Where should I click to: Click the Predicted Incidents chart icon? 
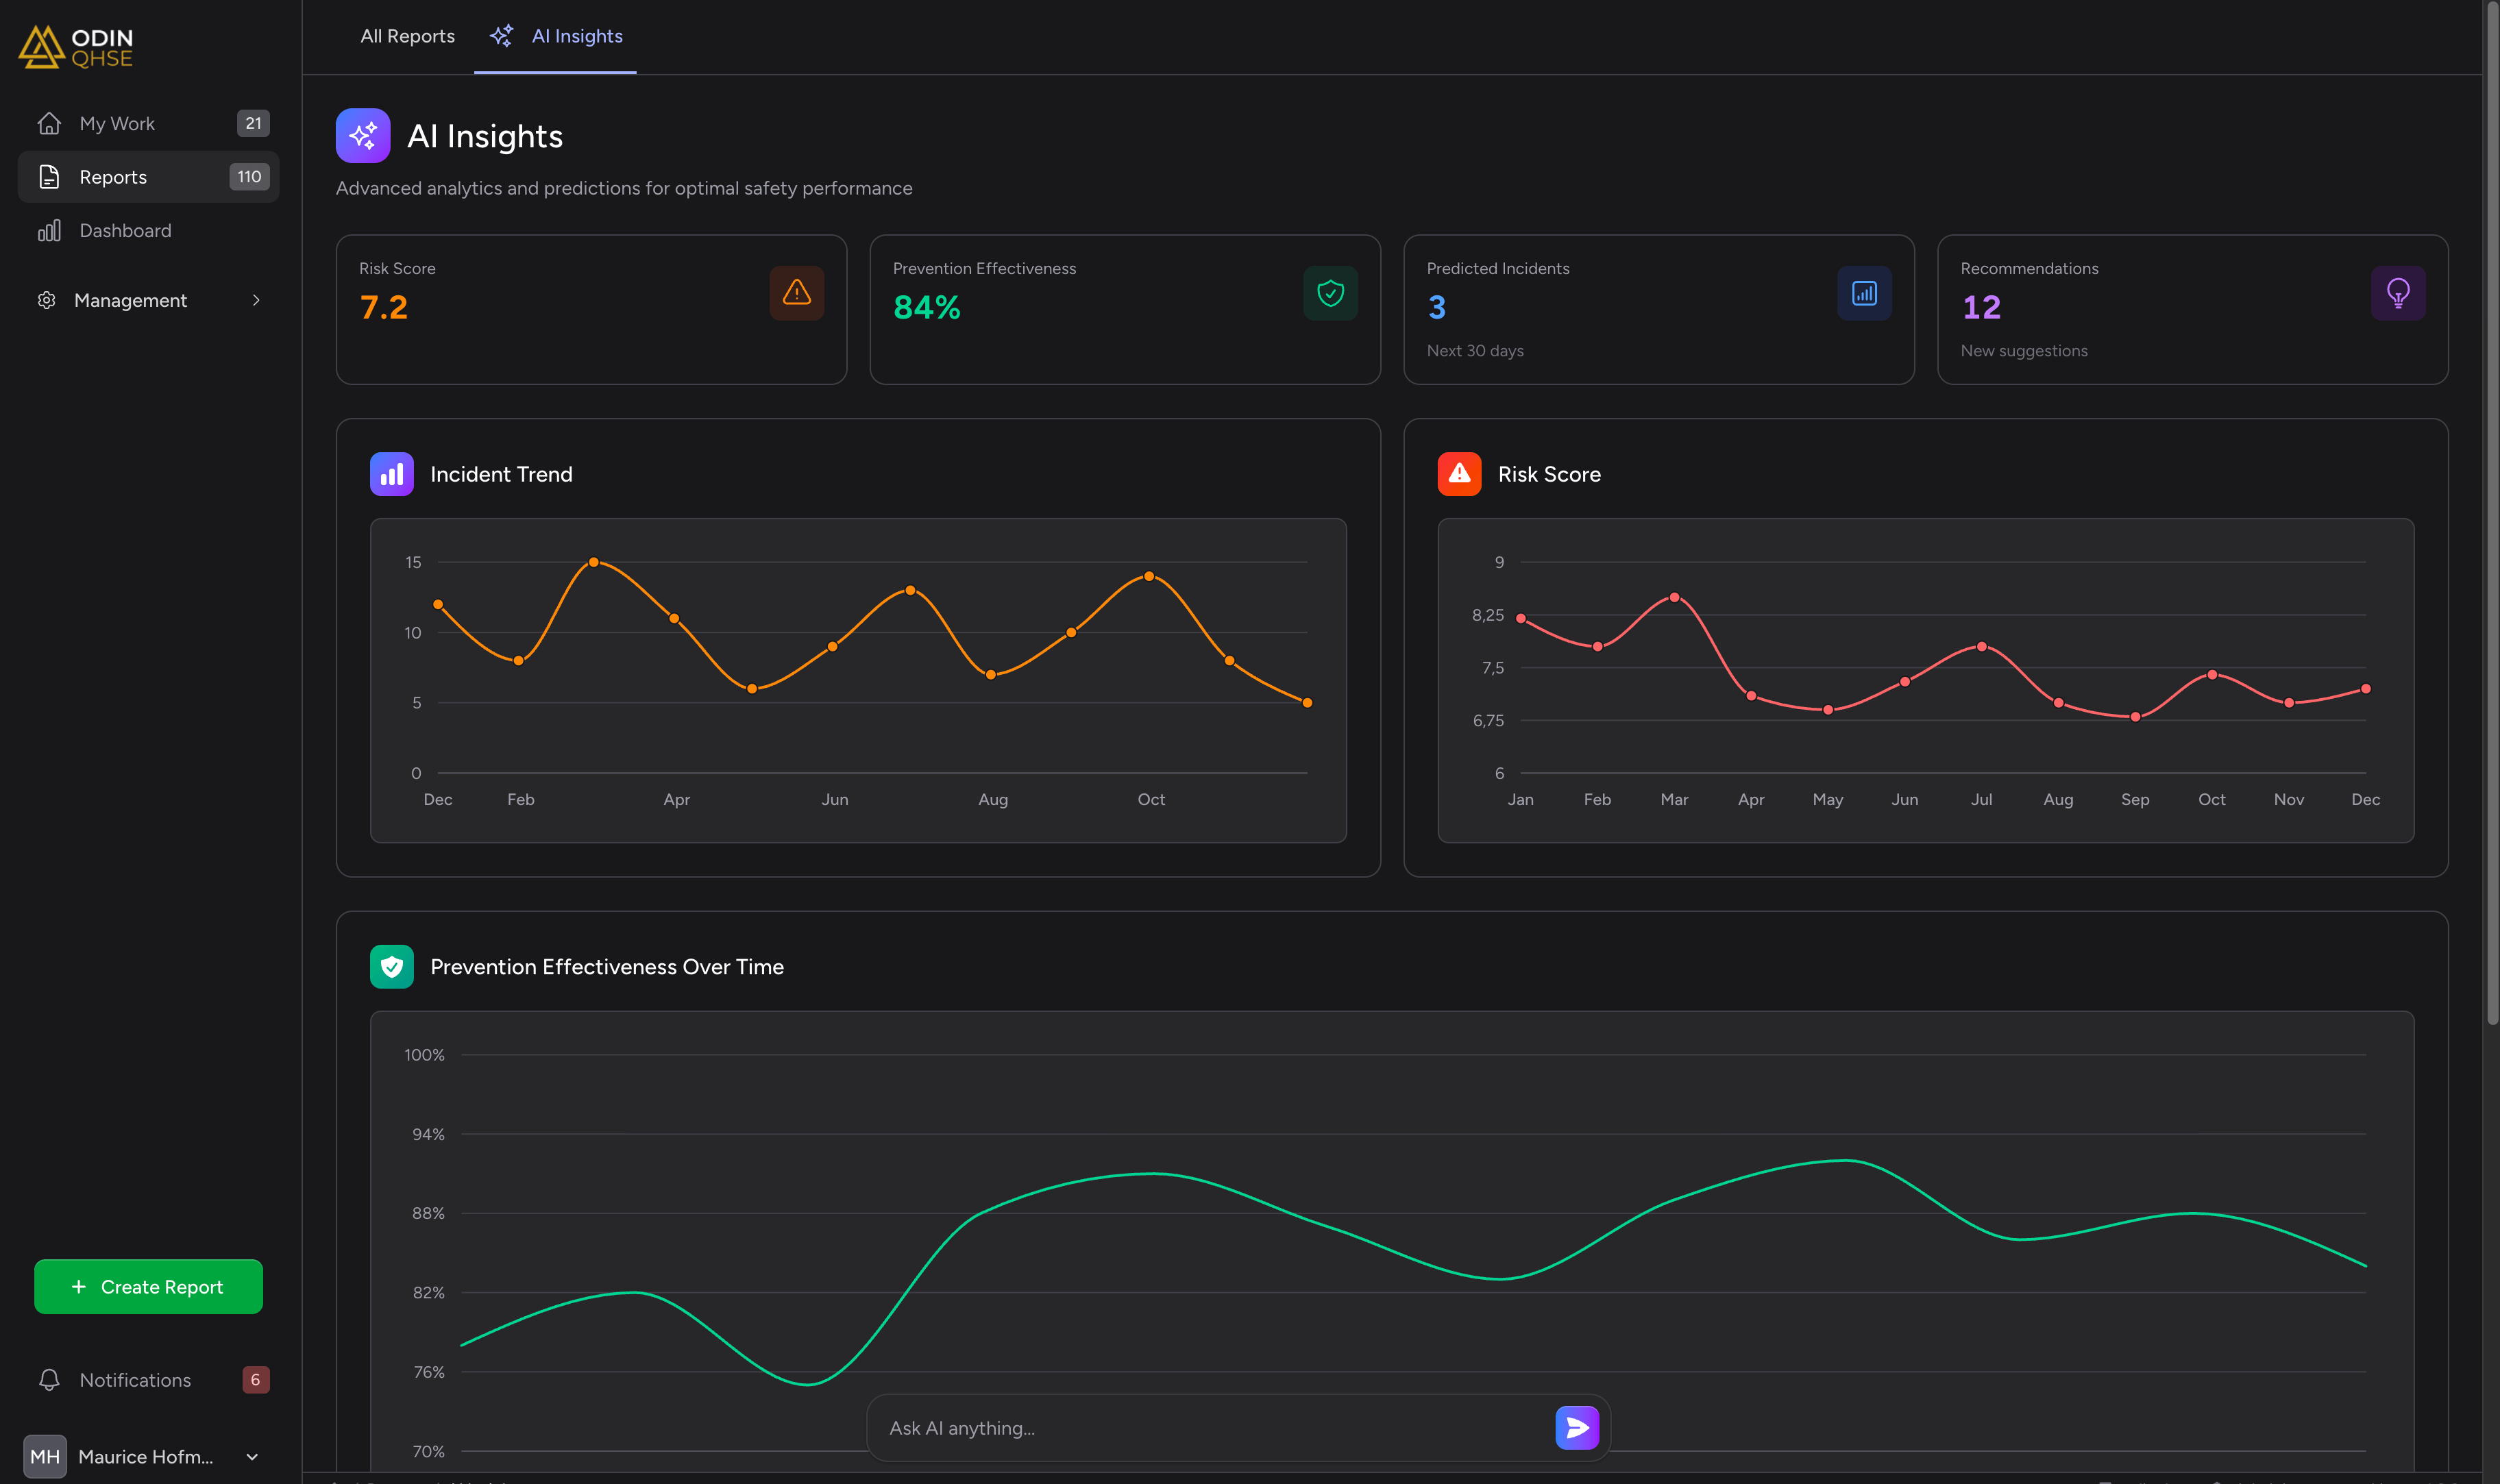1863,292
